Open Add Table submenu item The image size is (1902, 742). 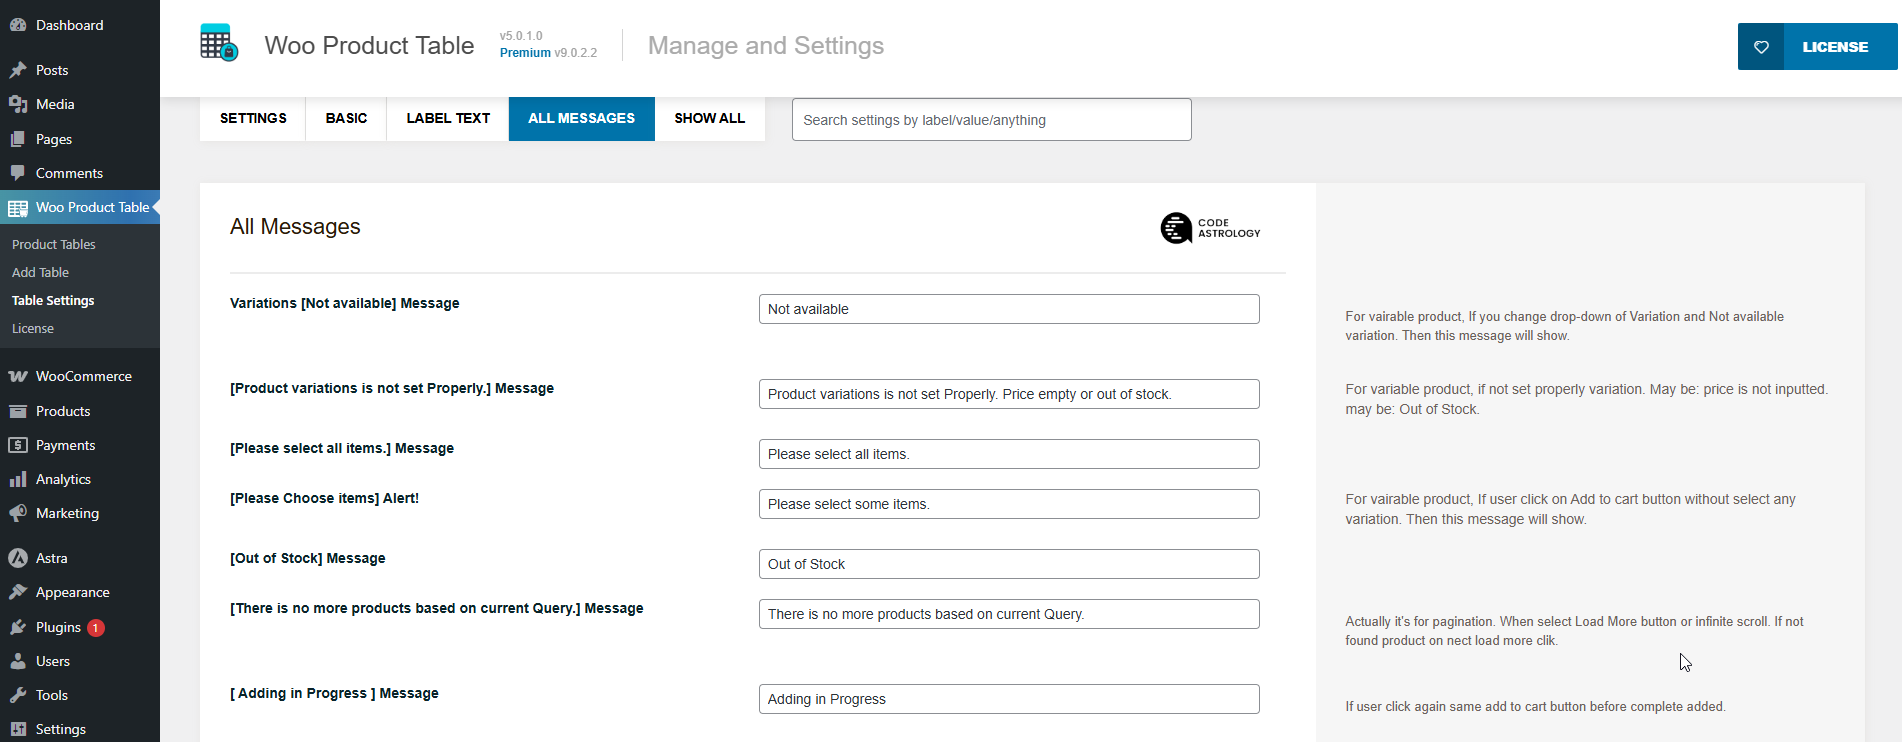41,272
